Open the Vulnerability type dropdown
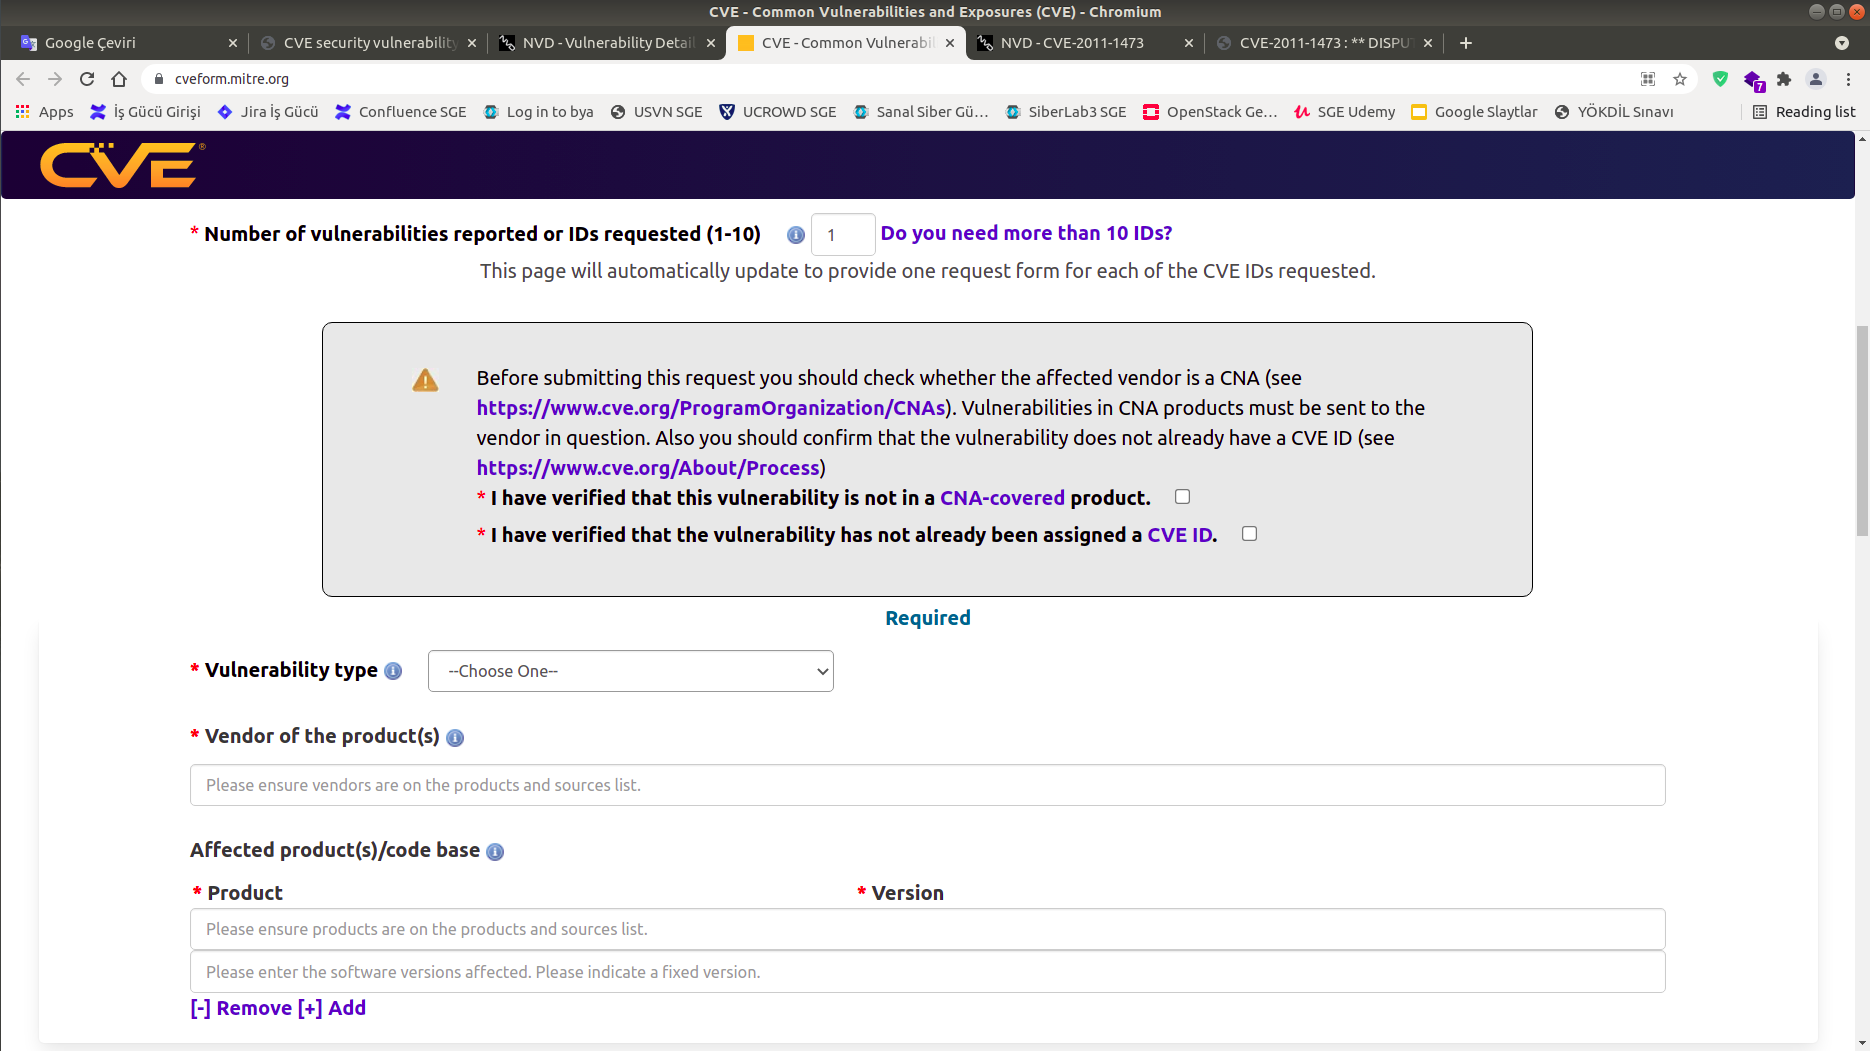1870x1051 pixels. pos(631,671)
